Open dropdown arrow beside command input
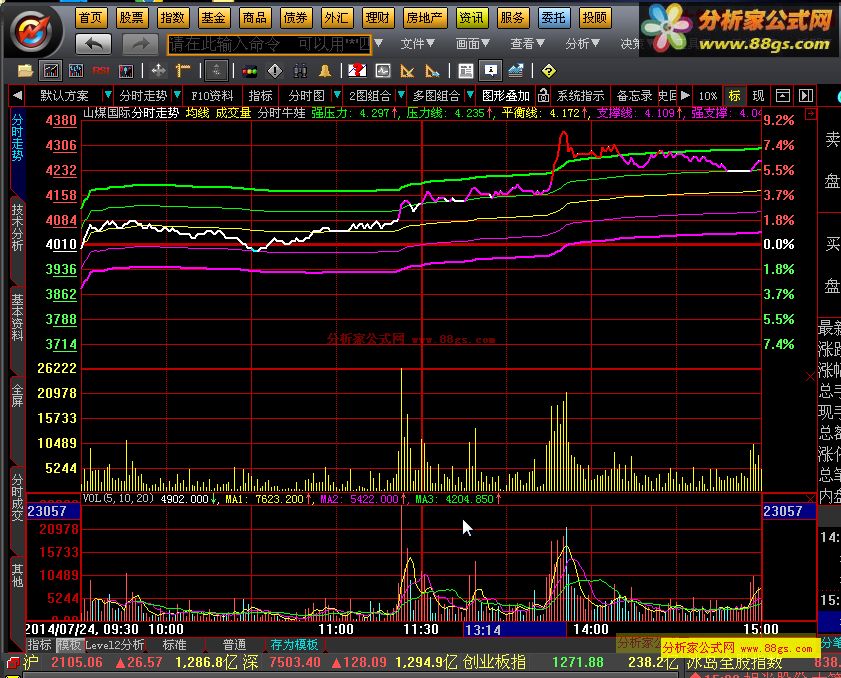841x678 pixels. (x=379, y=43)
